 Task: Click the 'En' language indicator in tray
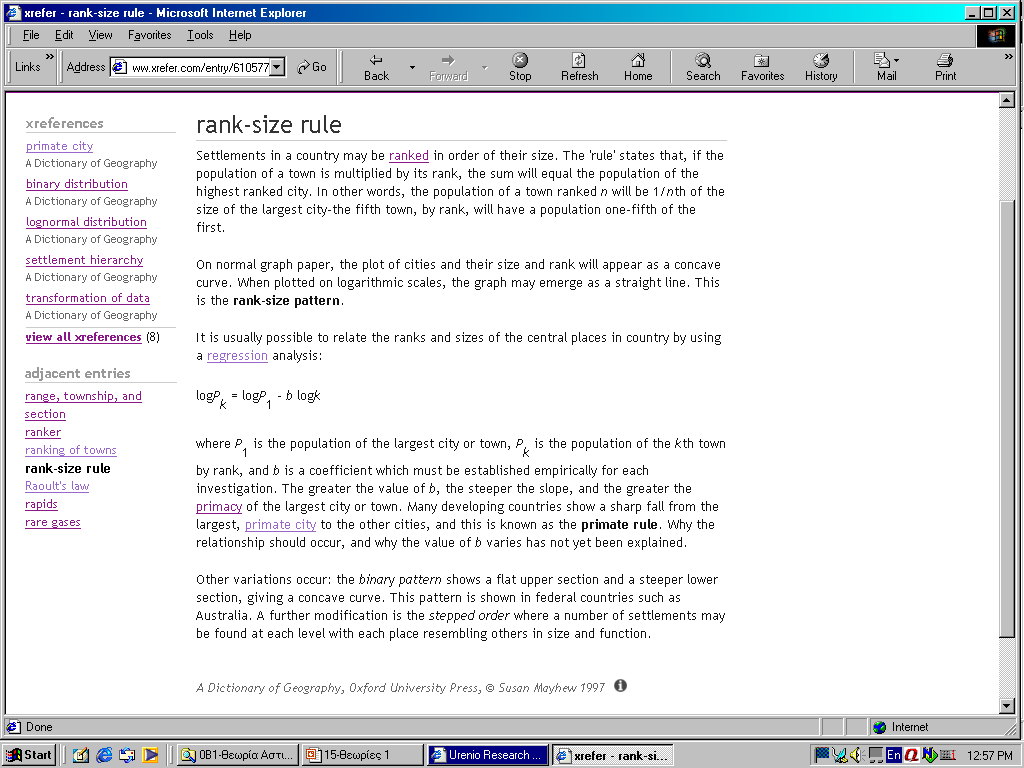tap(893, 755)
